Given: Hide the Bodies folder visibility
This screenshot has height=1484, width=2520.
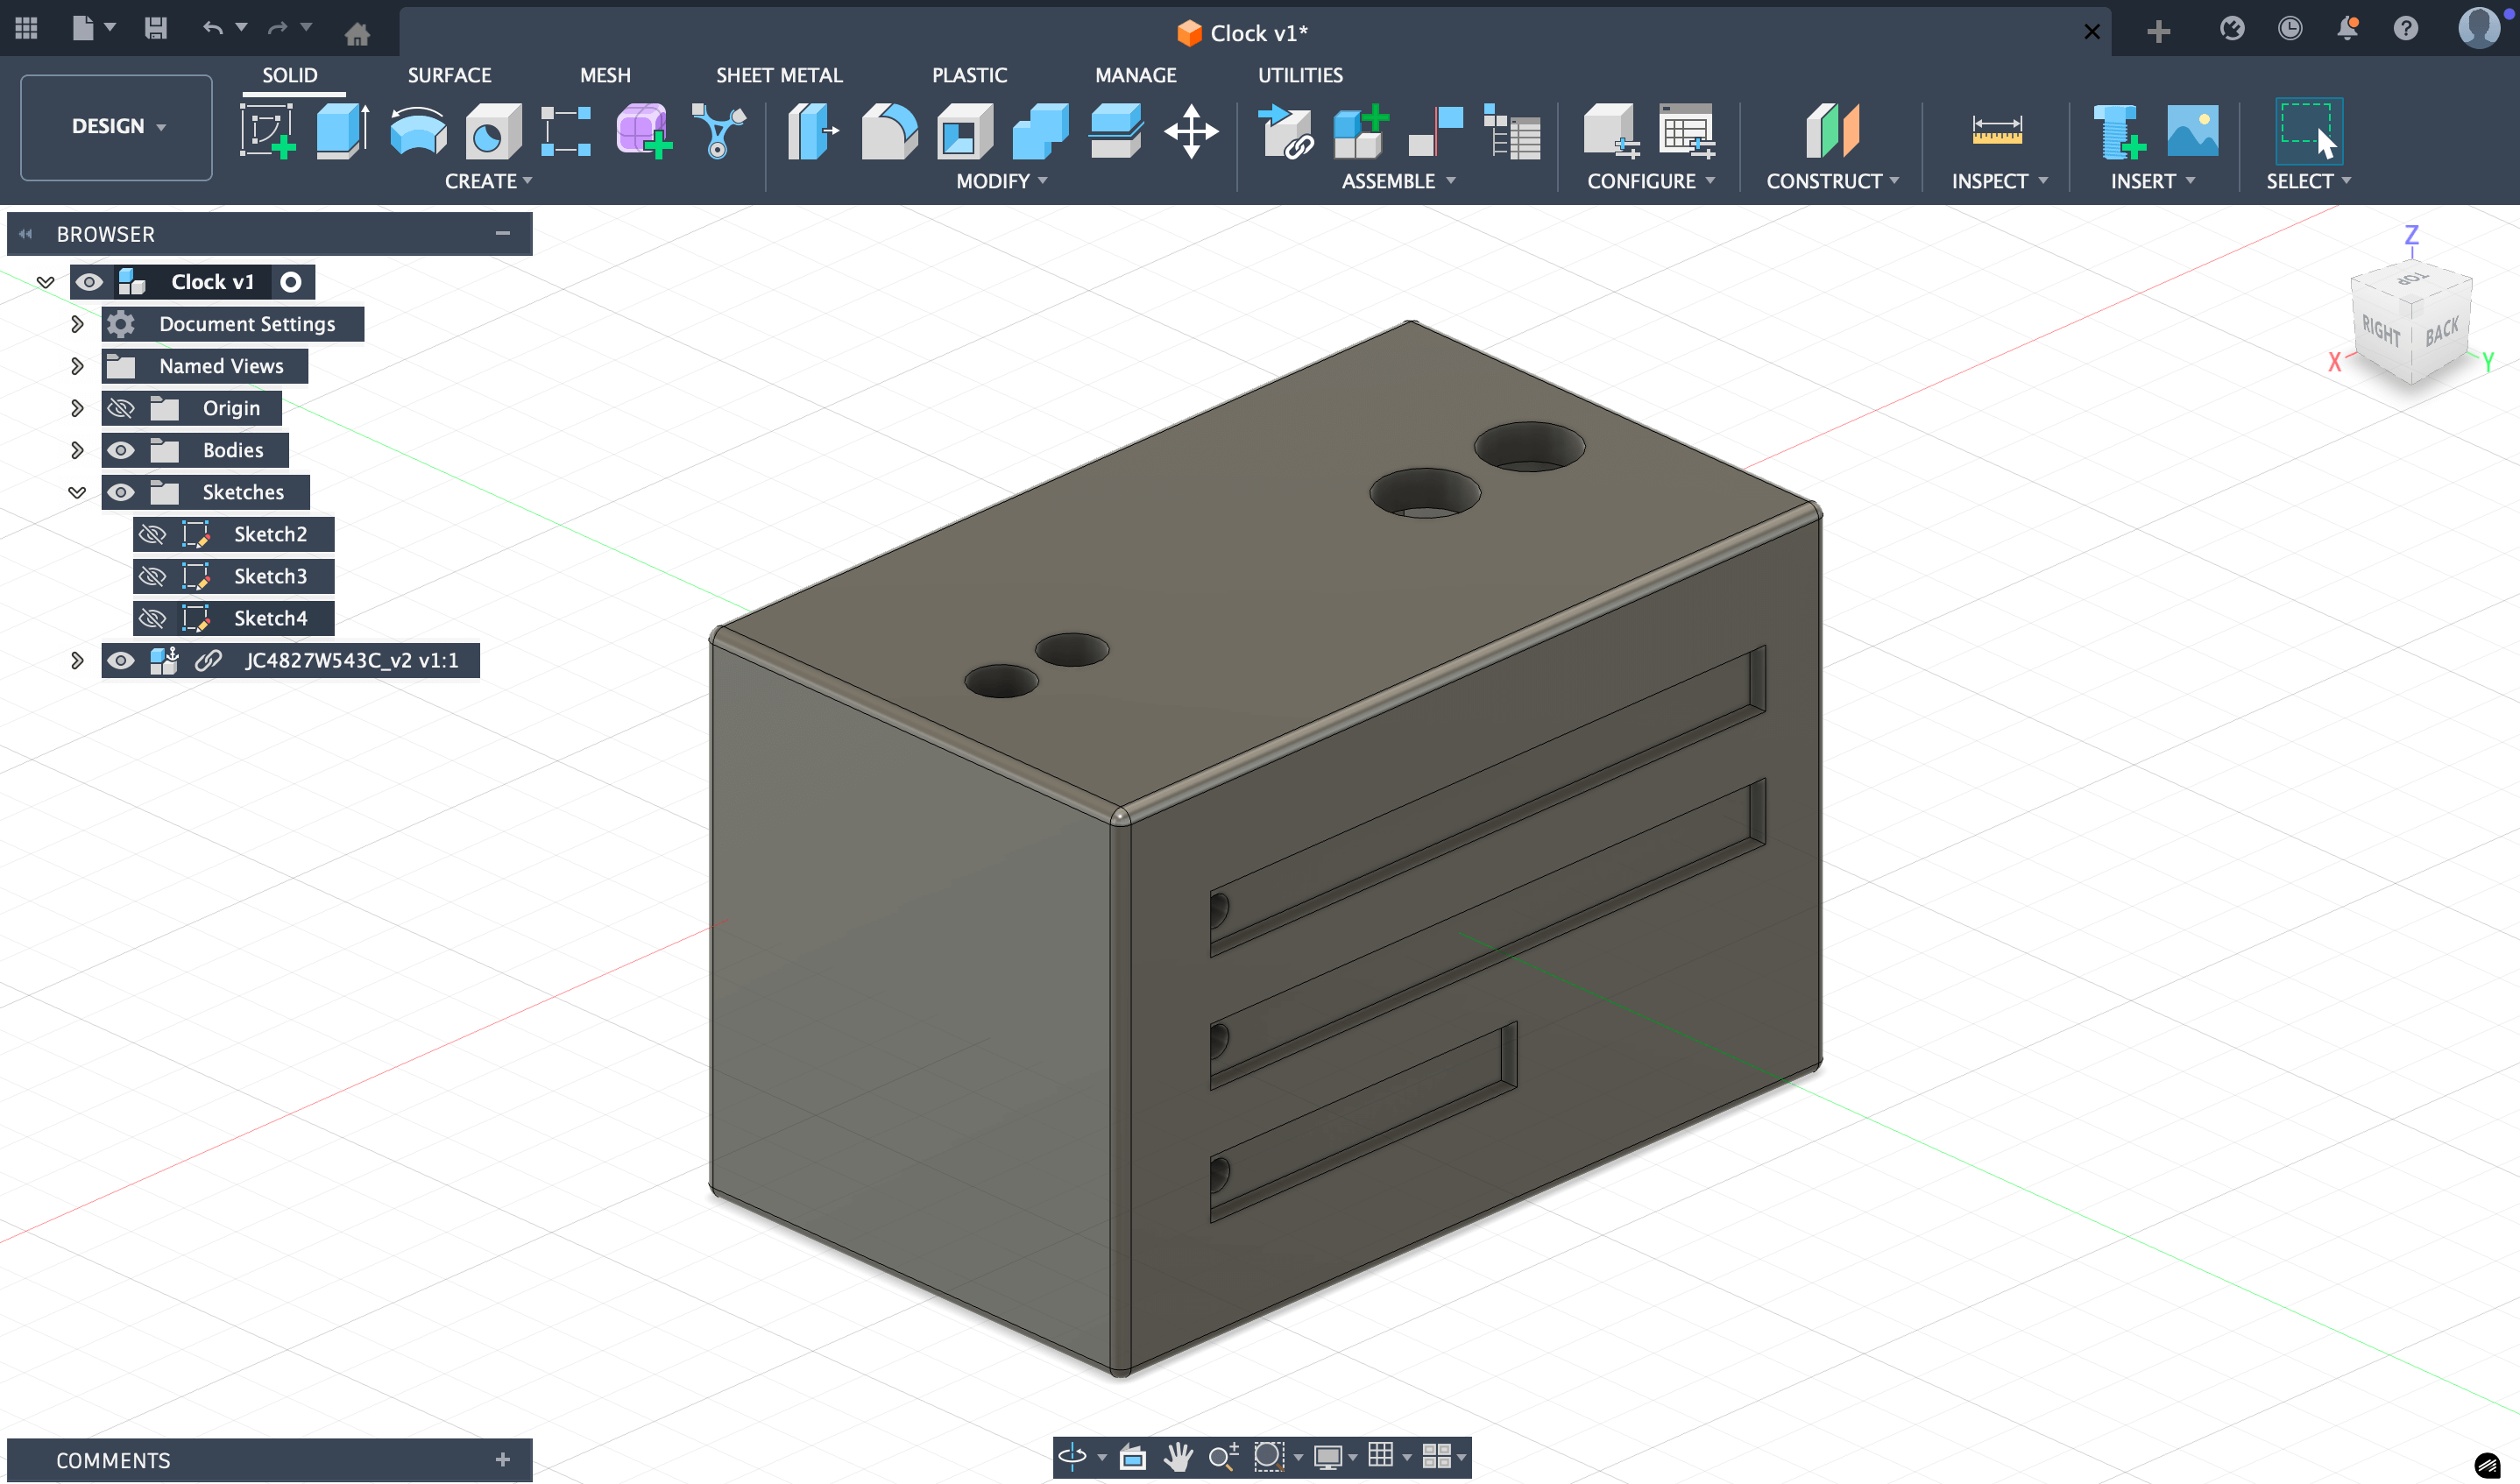Looking at the screenshot, I should [121, 450].
